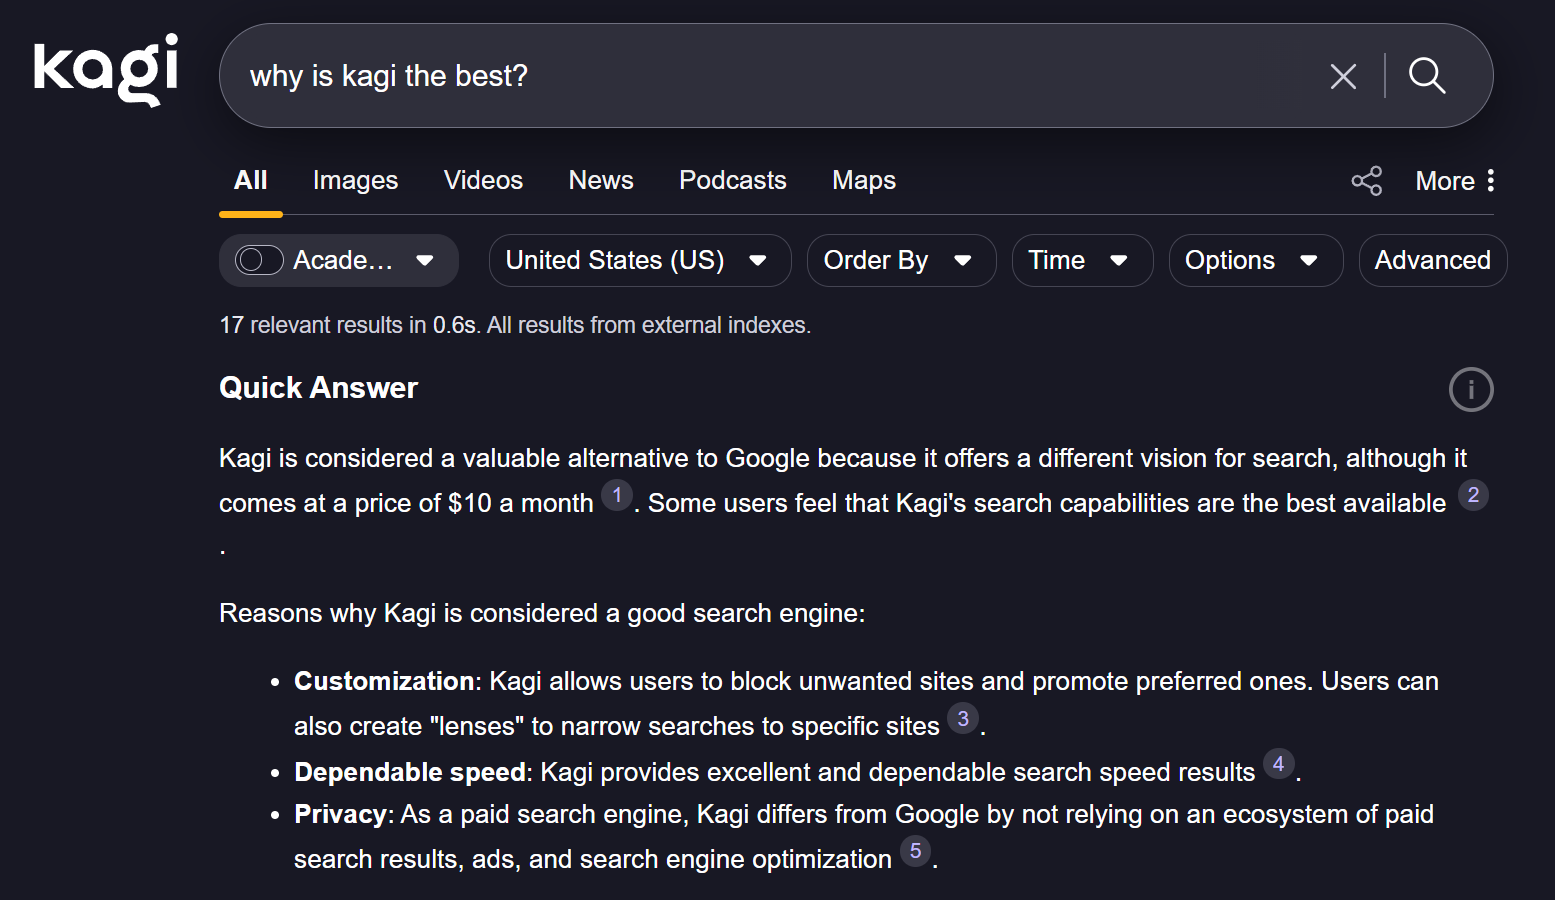Viewport: 1555px width, 900px height.
Task: Expand the United States (US) region dropdown
Action: (x=639, y=260)
